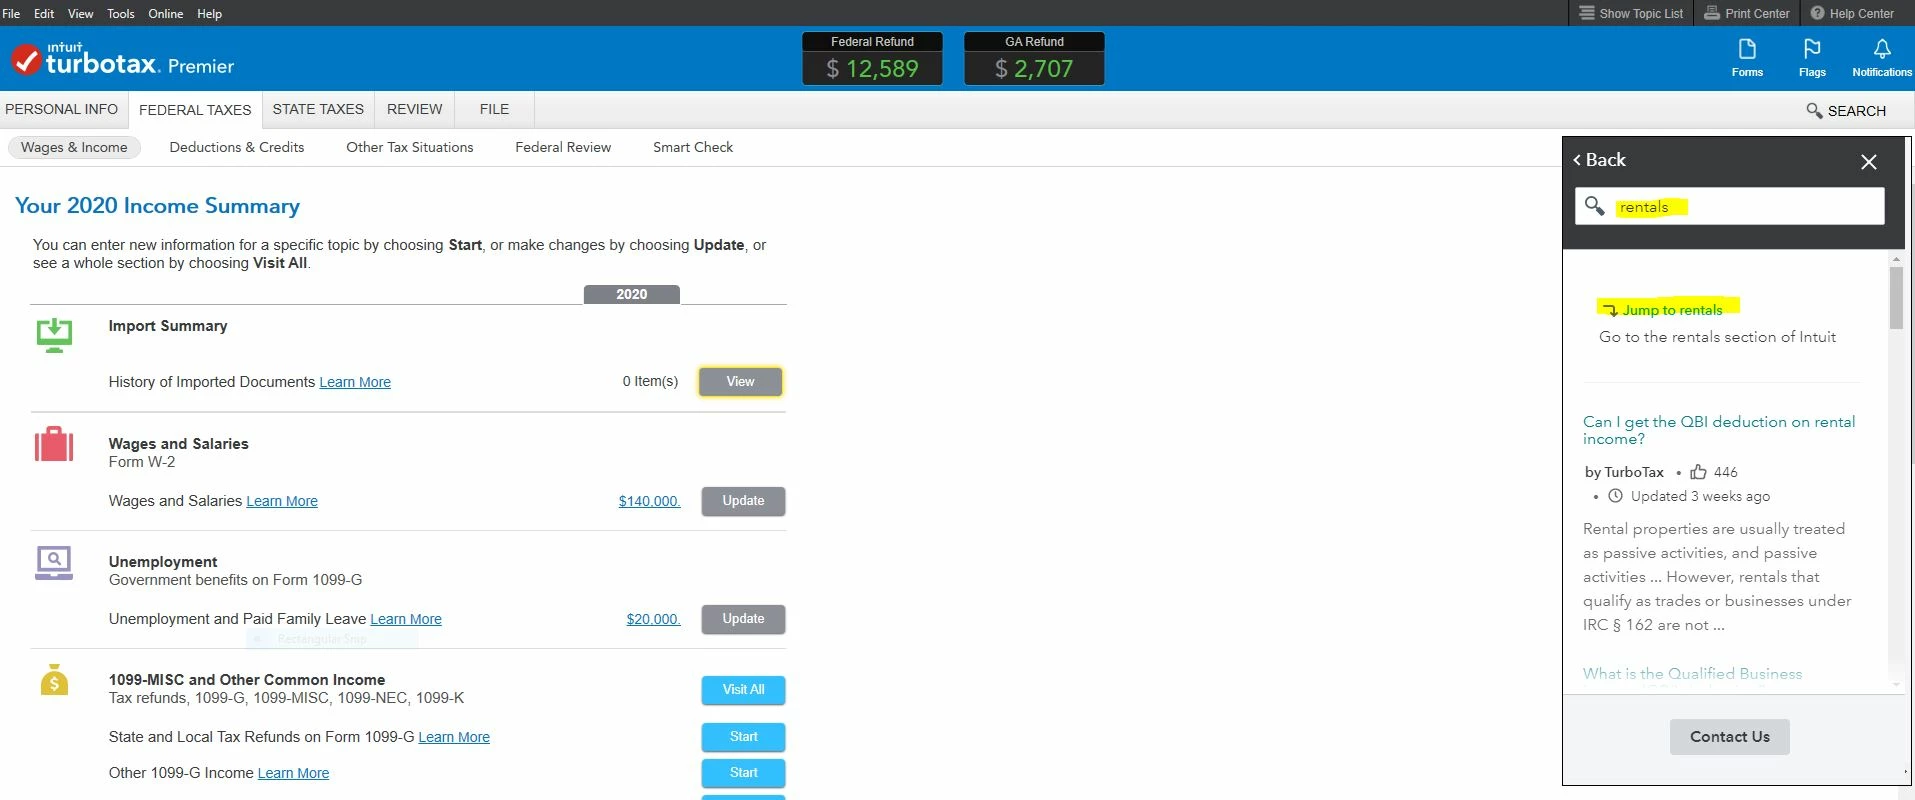Open the Forms icon in header
This screenshot has width=1915, height=800.
point(1747,58)
